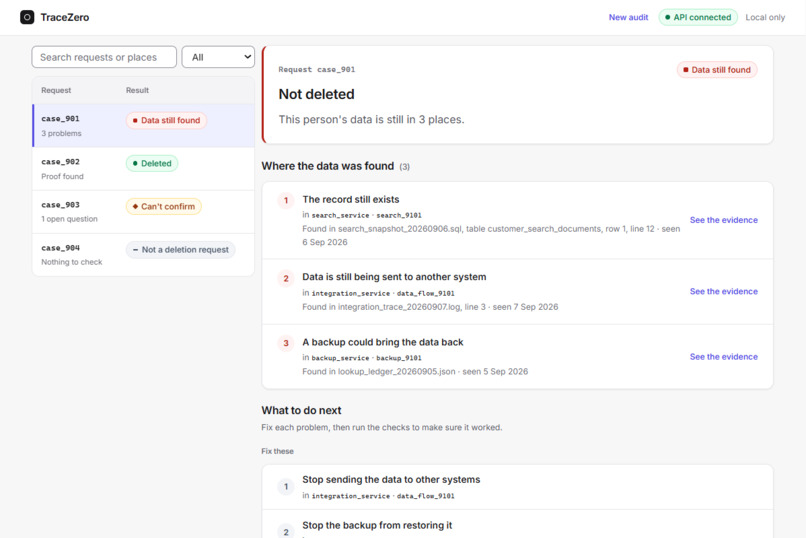Click the Data still found badge in the request list
Image resolution: width=806 pixels, height=538 pixels.
[x=166, y=120]
